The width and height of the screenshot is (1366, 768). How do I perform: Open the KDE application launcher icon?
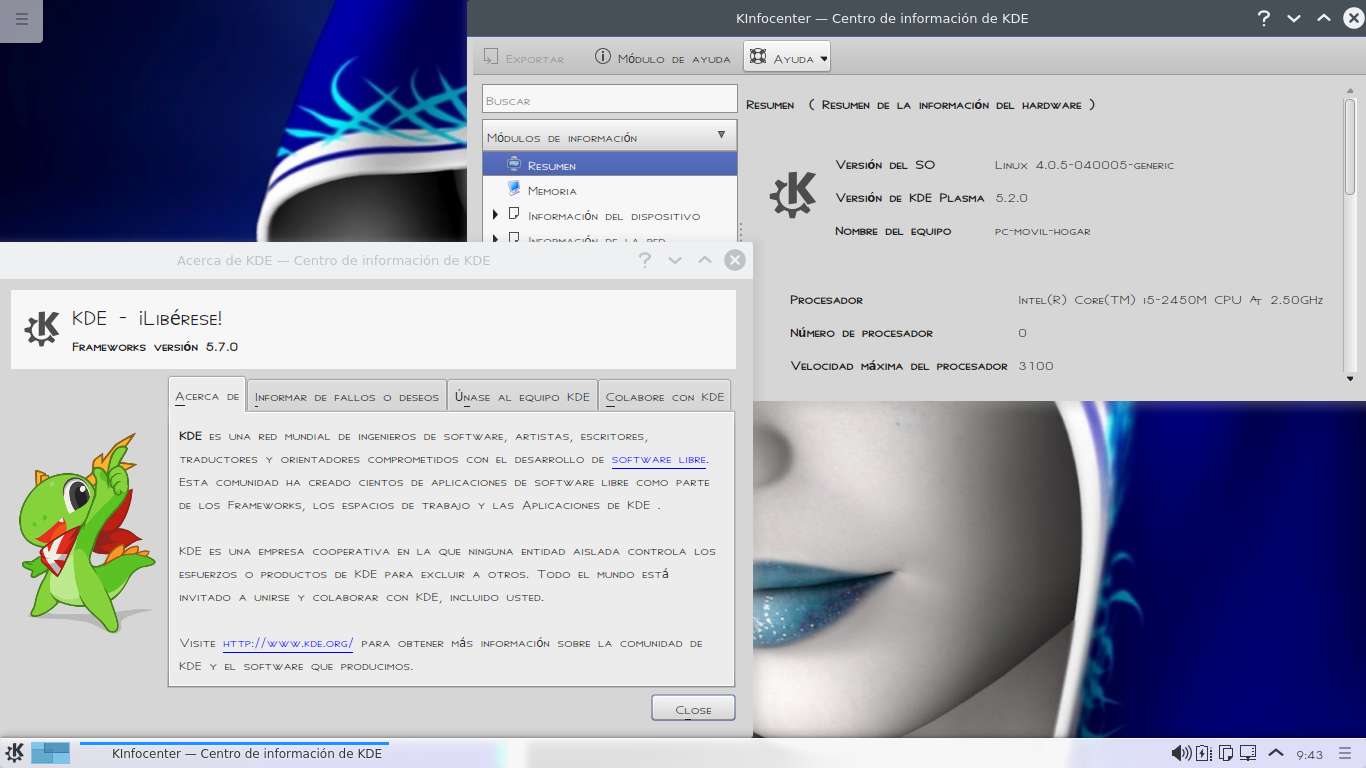(15, 753)
